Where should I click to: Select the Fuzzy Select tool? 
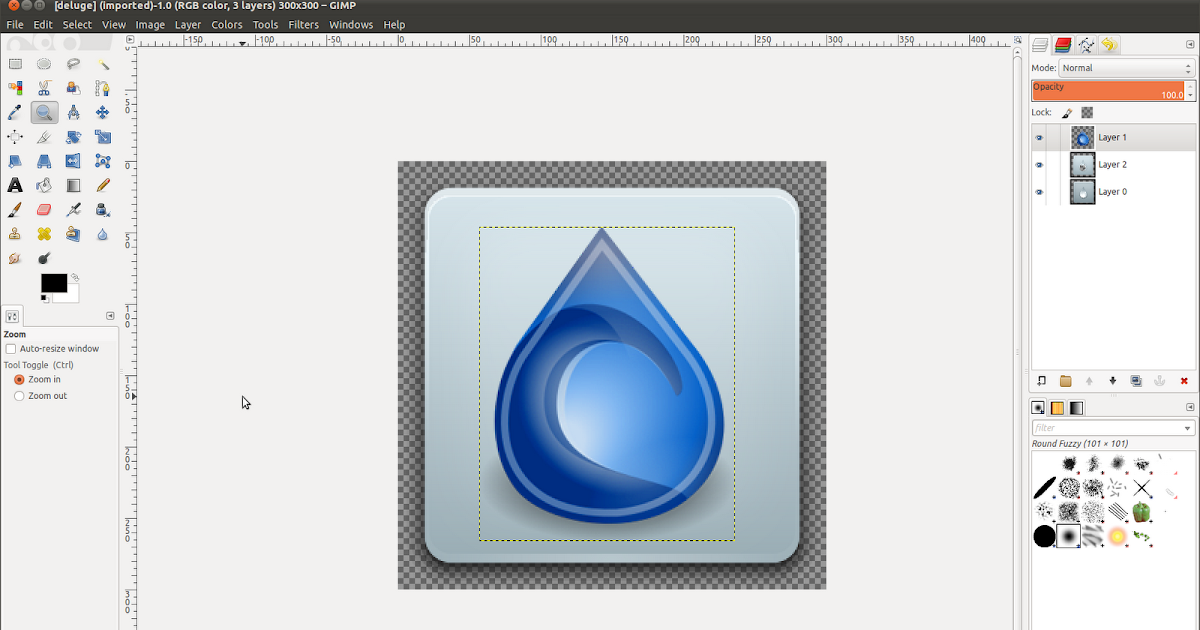coord(101,63)
